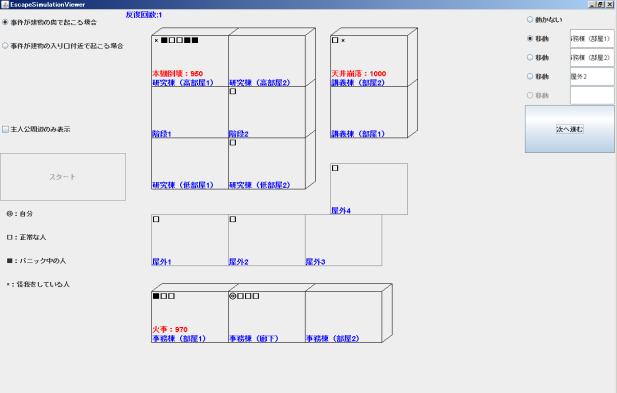Click the person square in 屋外1
617x393 pixels.
tap(156, 219)
